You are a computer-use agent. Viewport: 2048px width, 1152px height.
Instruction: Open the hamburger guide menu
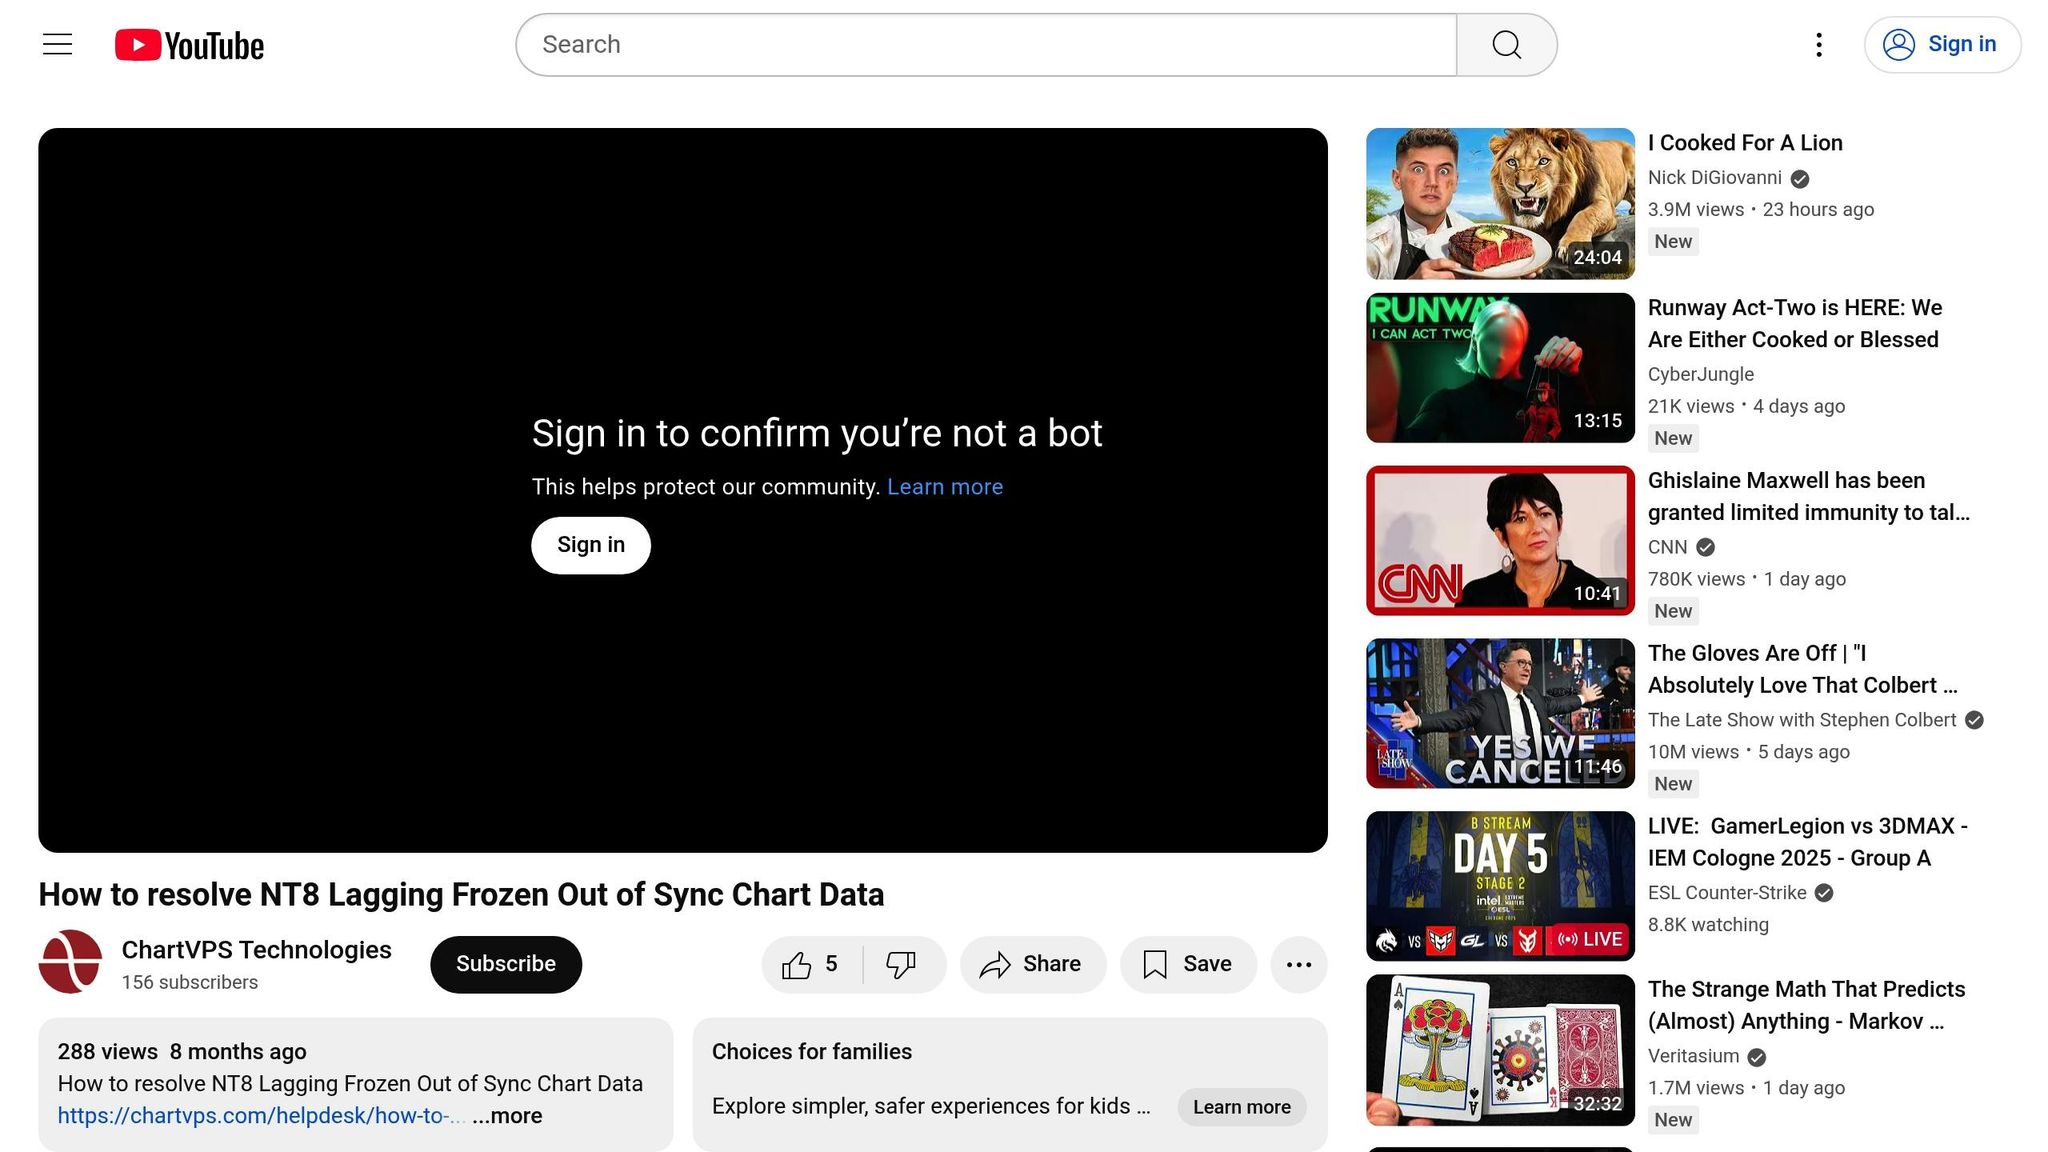click(57, 44)
